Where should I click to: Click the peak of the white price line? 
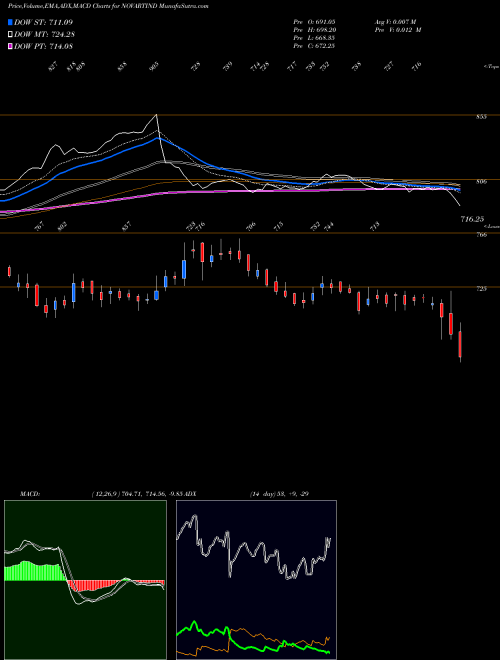pyautogui.click(x=157, y=114)
